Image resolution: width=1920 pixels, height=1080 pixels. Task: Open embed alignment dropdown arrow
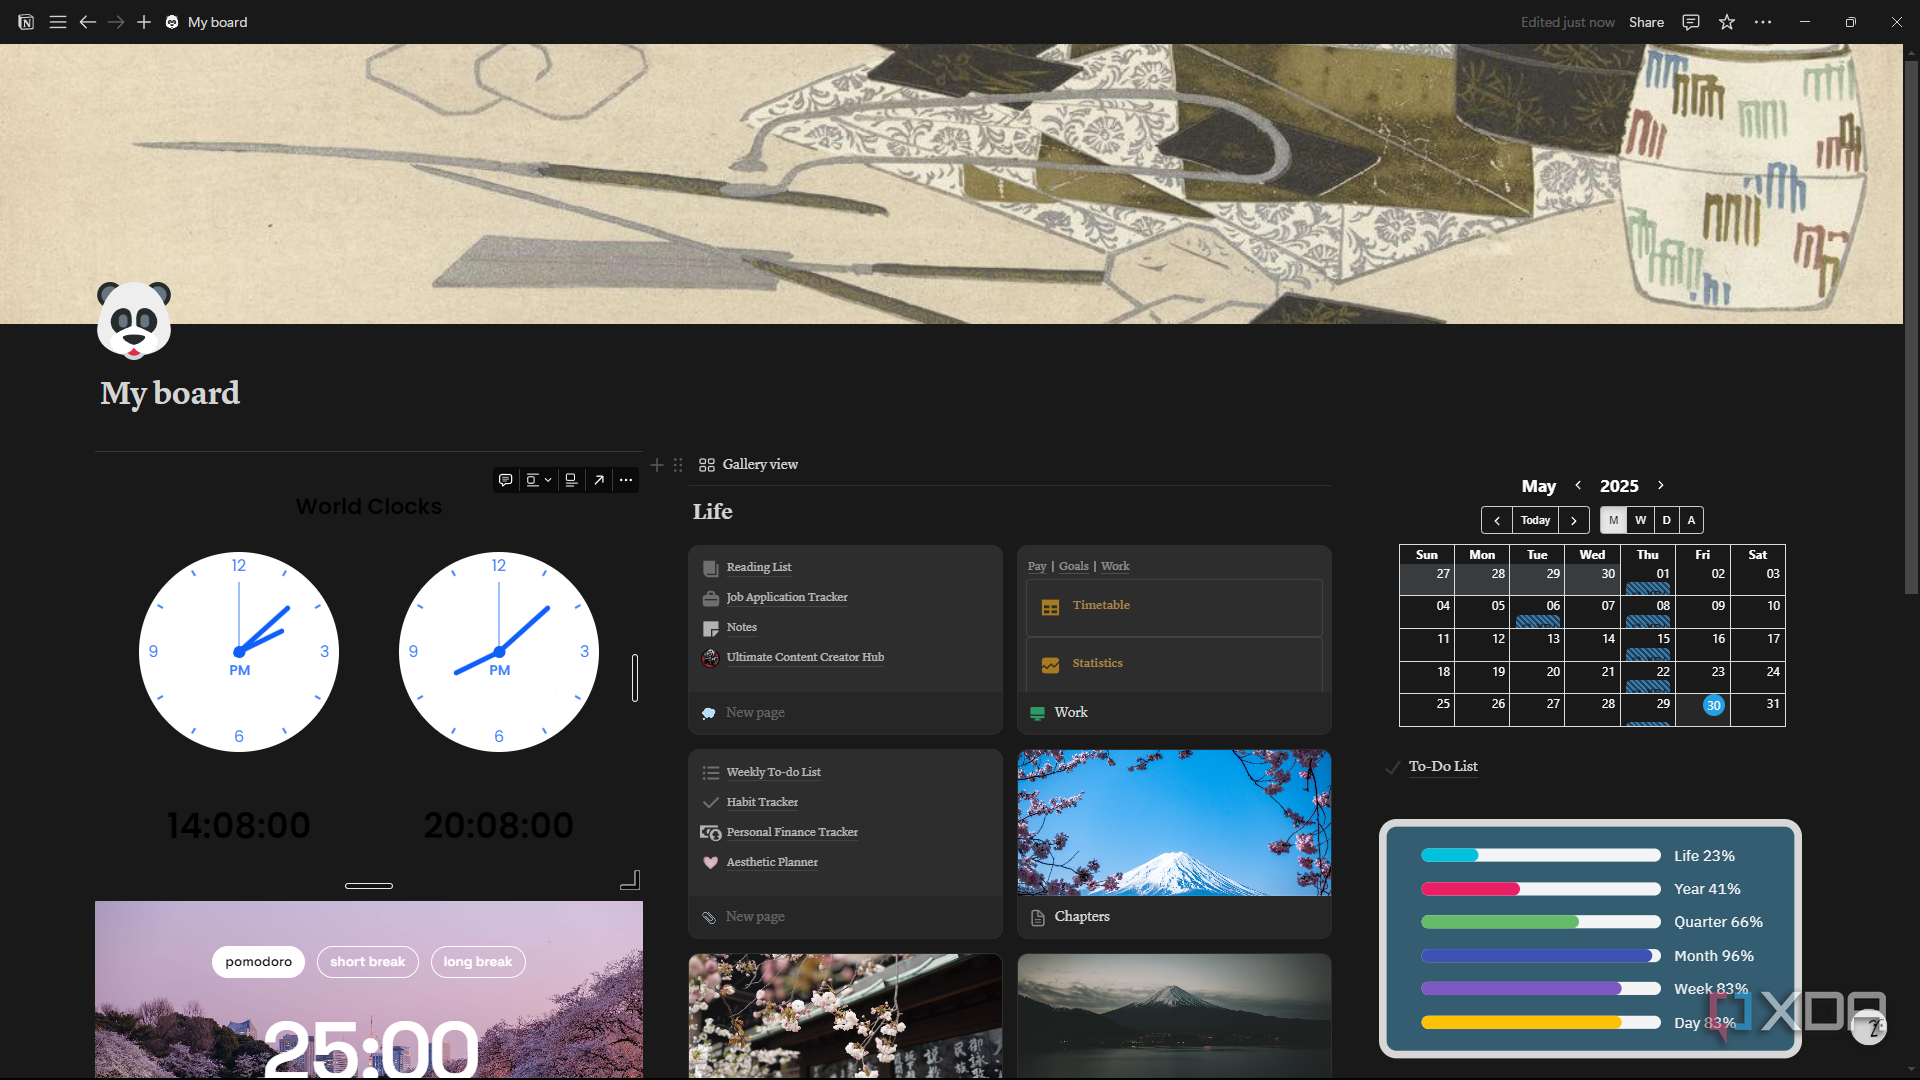[548, 480]
